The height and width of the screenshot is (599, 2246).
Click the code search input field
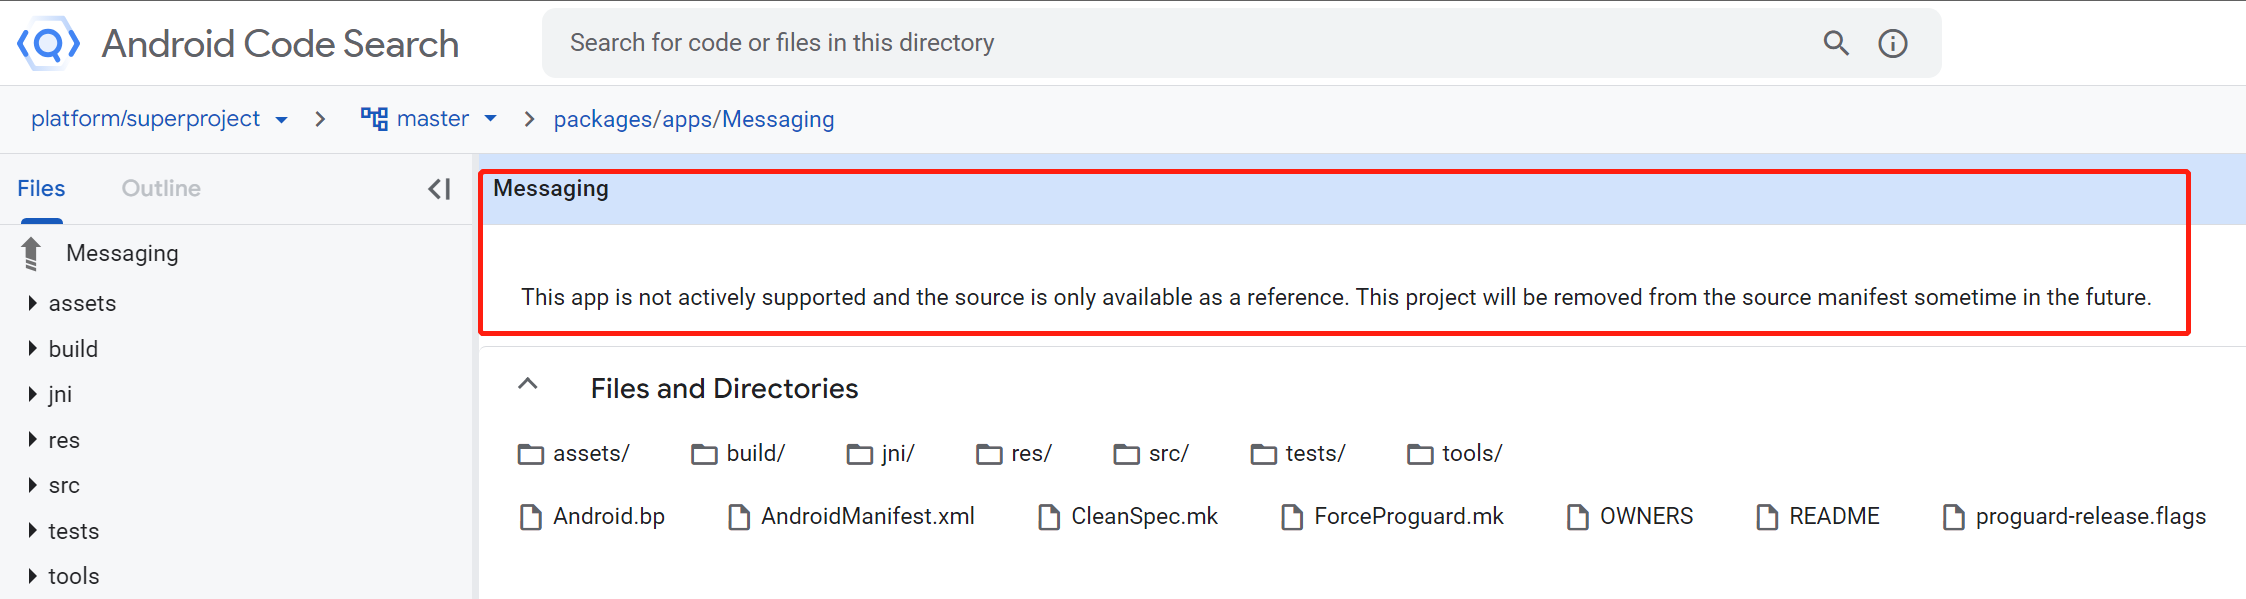1180,43
